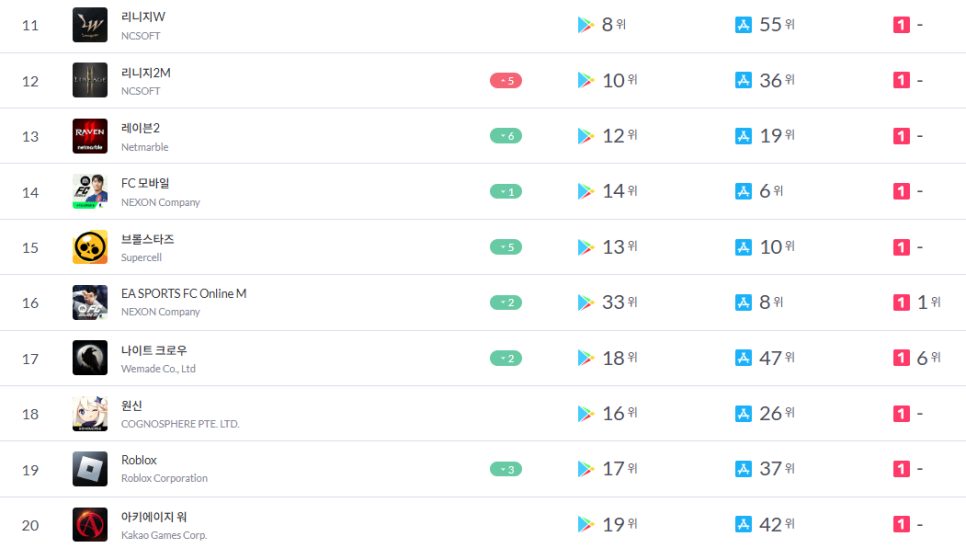Click App Store icon in 리니지W row
Image resolution: width=966 pixels, height=548 pixels.
point(744,25)
